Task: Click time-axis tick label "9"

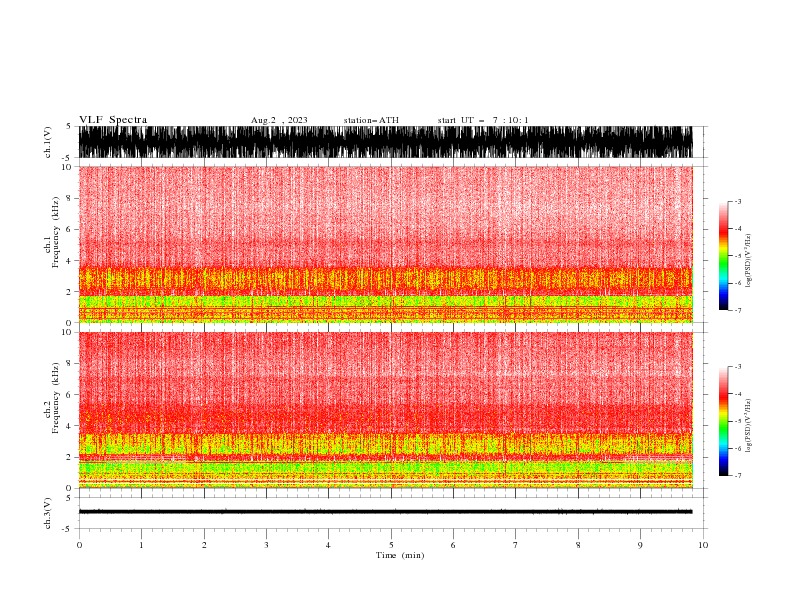Action: coord(640,545)
